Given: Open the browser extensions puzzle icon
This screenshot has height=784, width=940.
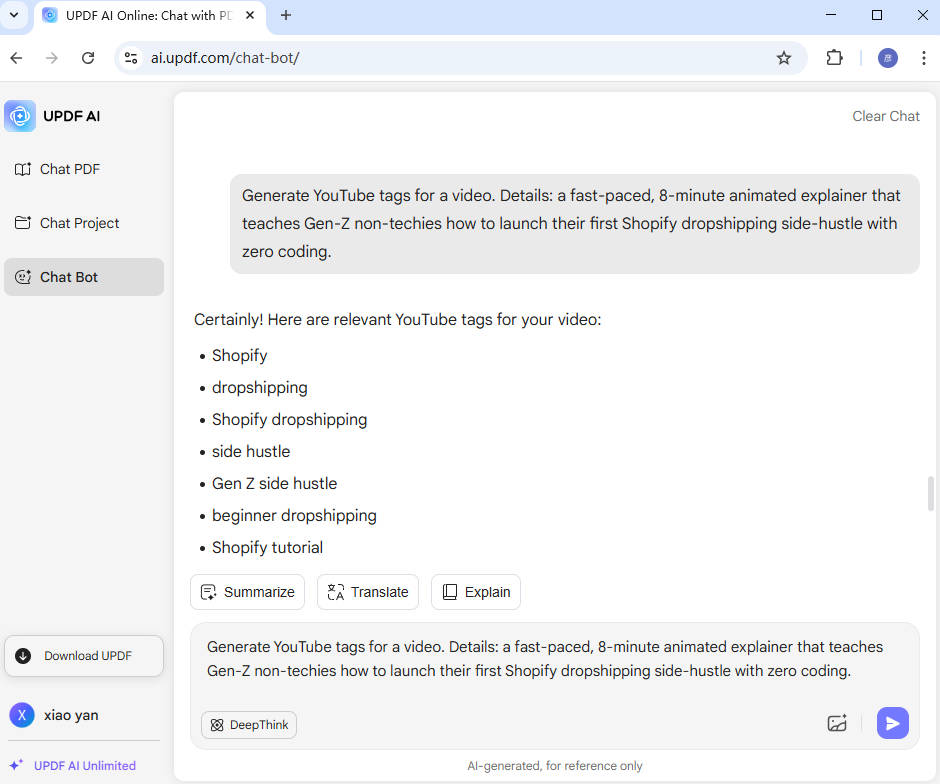Looking at the screenshot, I should (x=834, y=58).
